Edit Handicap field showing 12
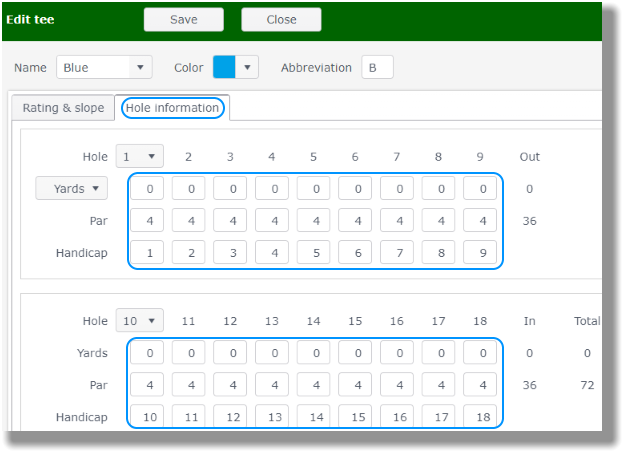624x453 pixels. coord(230,416)
